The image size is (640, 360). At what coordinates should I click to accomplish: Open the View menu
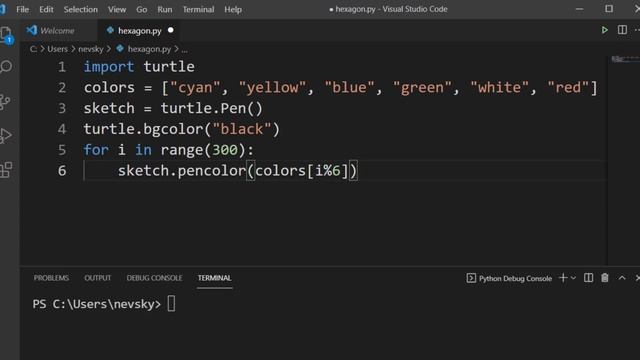coord(117,9)
